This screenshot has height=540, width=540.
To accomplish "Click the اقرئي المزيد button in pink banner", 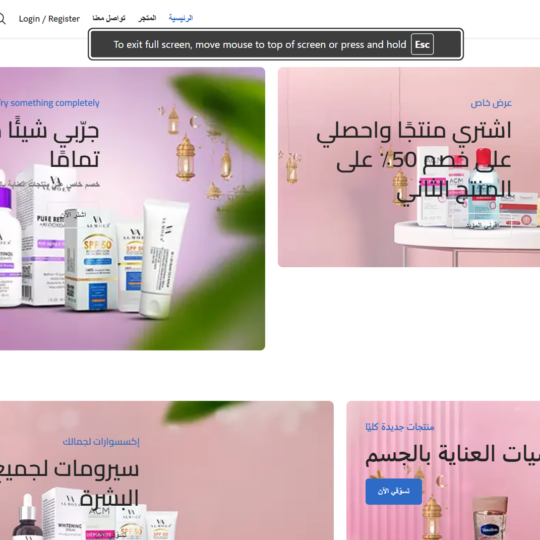I will (482, 226).
